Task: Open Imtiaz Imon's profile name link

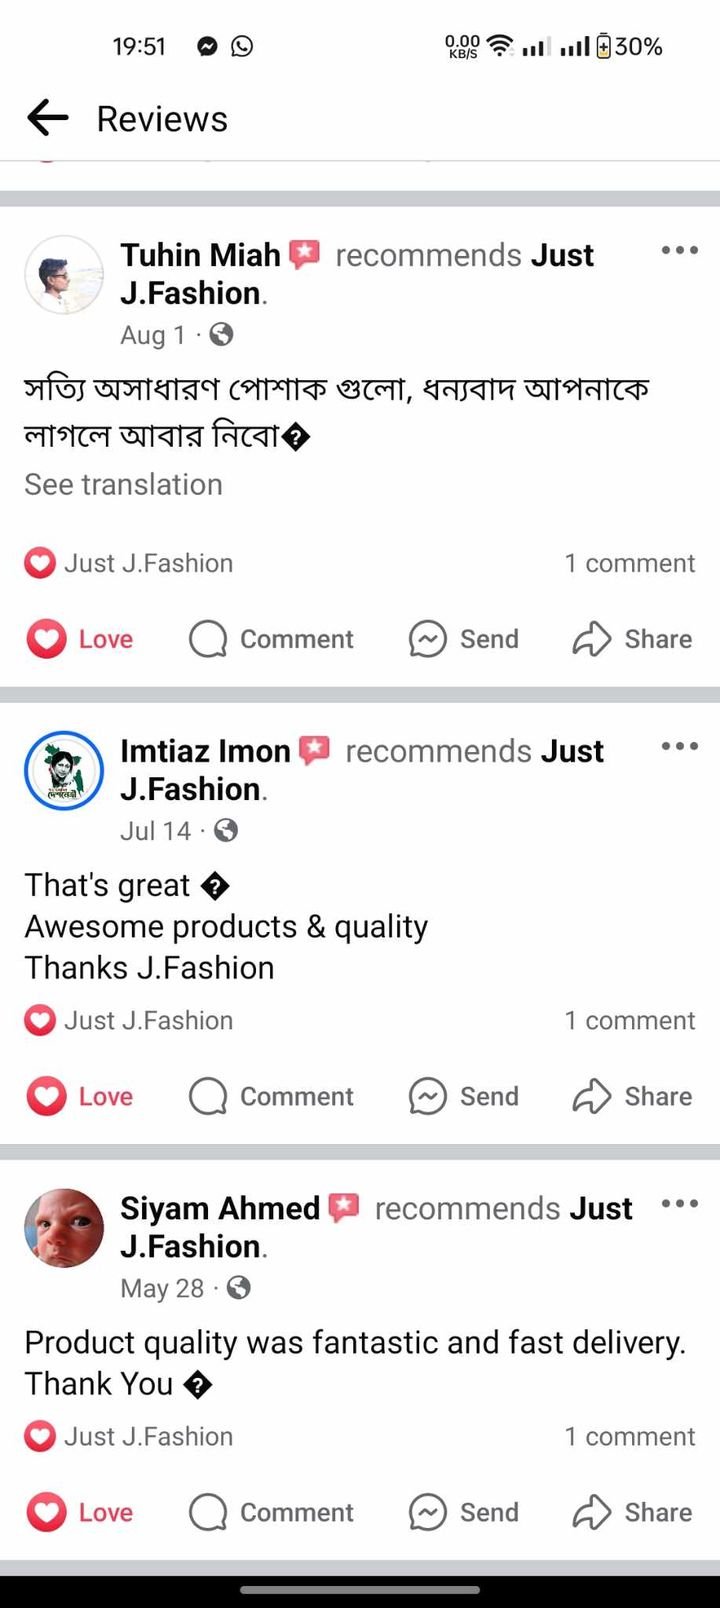Action: pyautogui.click(x=205, y=751)
